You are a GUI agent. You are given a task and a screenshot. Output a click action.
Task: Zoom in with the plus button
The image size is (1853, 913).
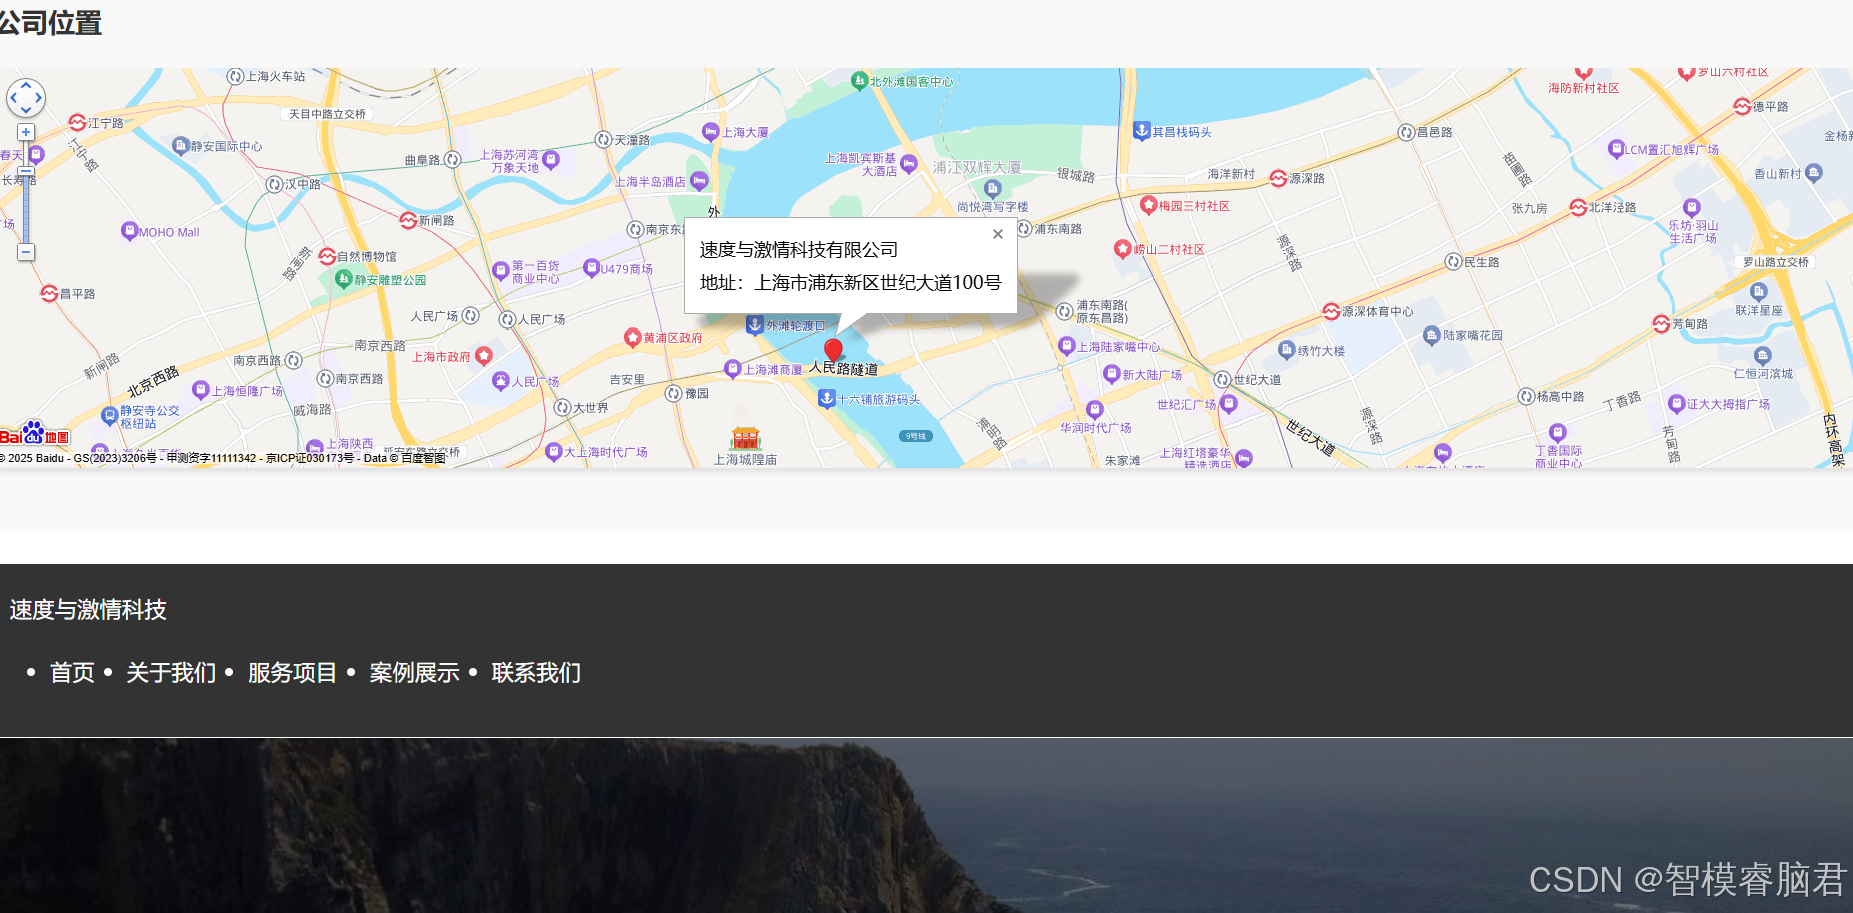pyautogui.click(x=26, y=132)
